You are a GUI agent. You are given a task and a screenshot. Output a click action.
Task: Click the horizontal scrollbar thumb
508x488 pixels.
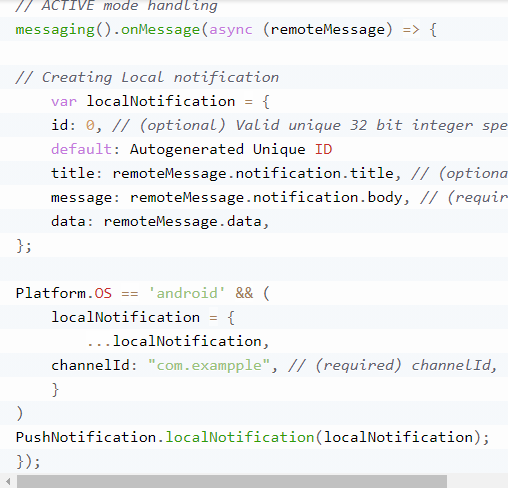pos(232,482)
